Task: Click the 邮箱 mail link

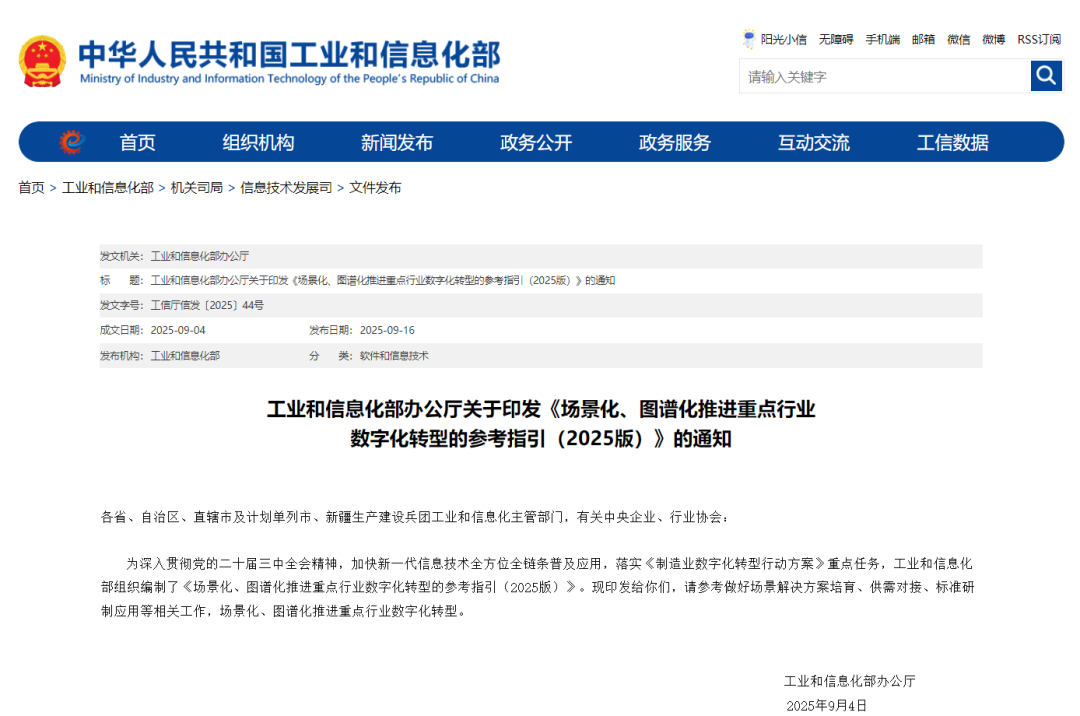Action: tap(923, 39)
